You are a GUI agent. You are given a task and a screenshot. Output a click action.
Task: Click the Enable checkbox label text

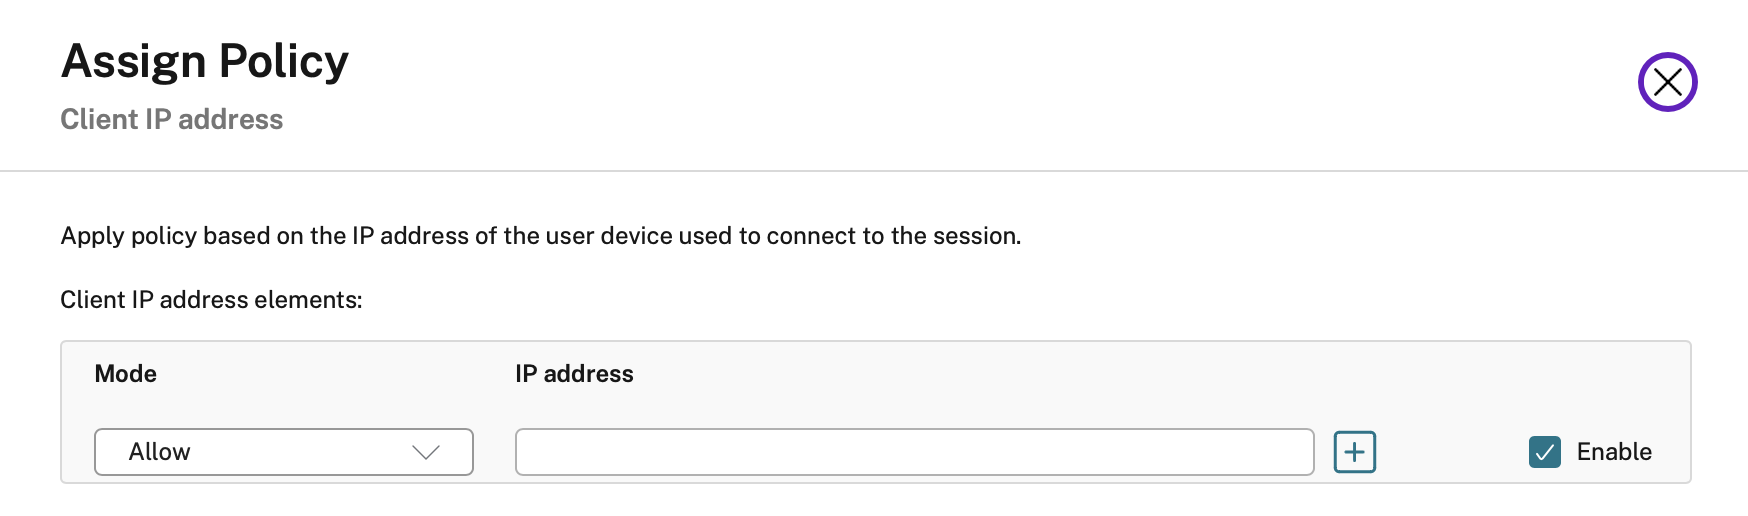[x=1613, y=452]
